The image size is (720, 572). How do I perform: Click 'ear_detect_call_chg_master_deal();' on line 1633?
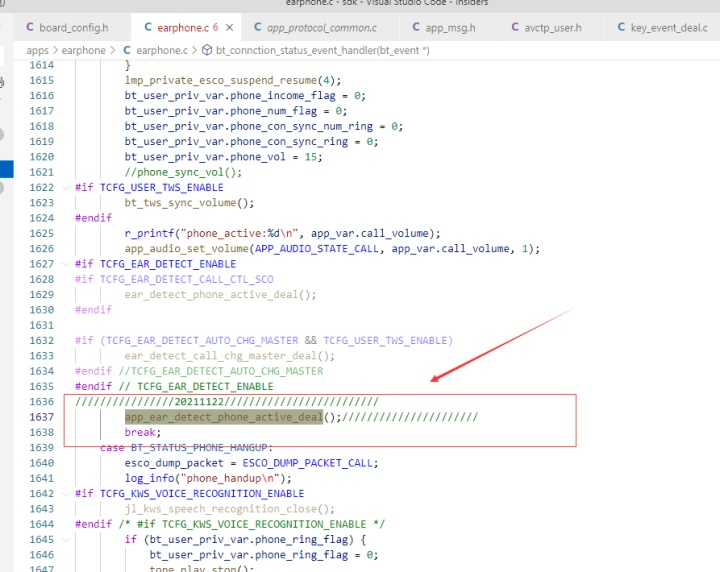[230, 356]
